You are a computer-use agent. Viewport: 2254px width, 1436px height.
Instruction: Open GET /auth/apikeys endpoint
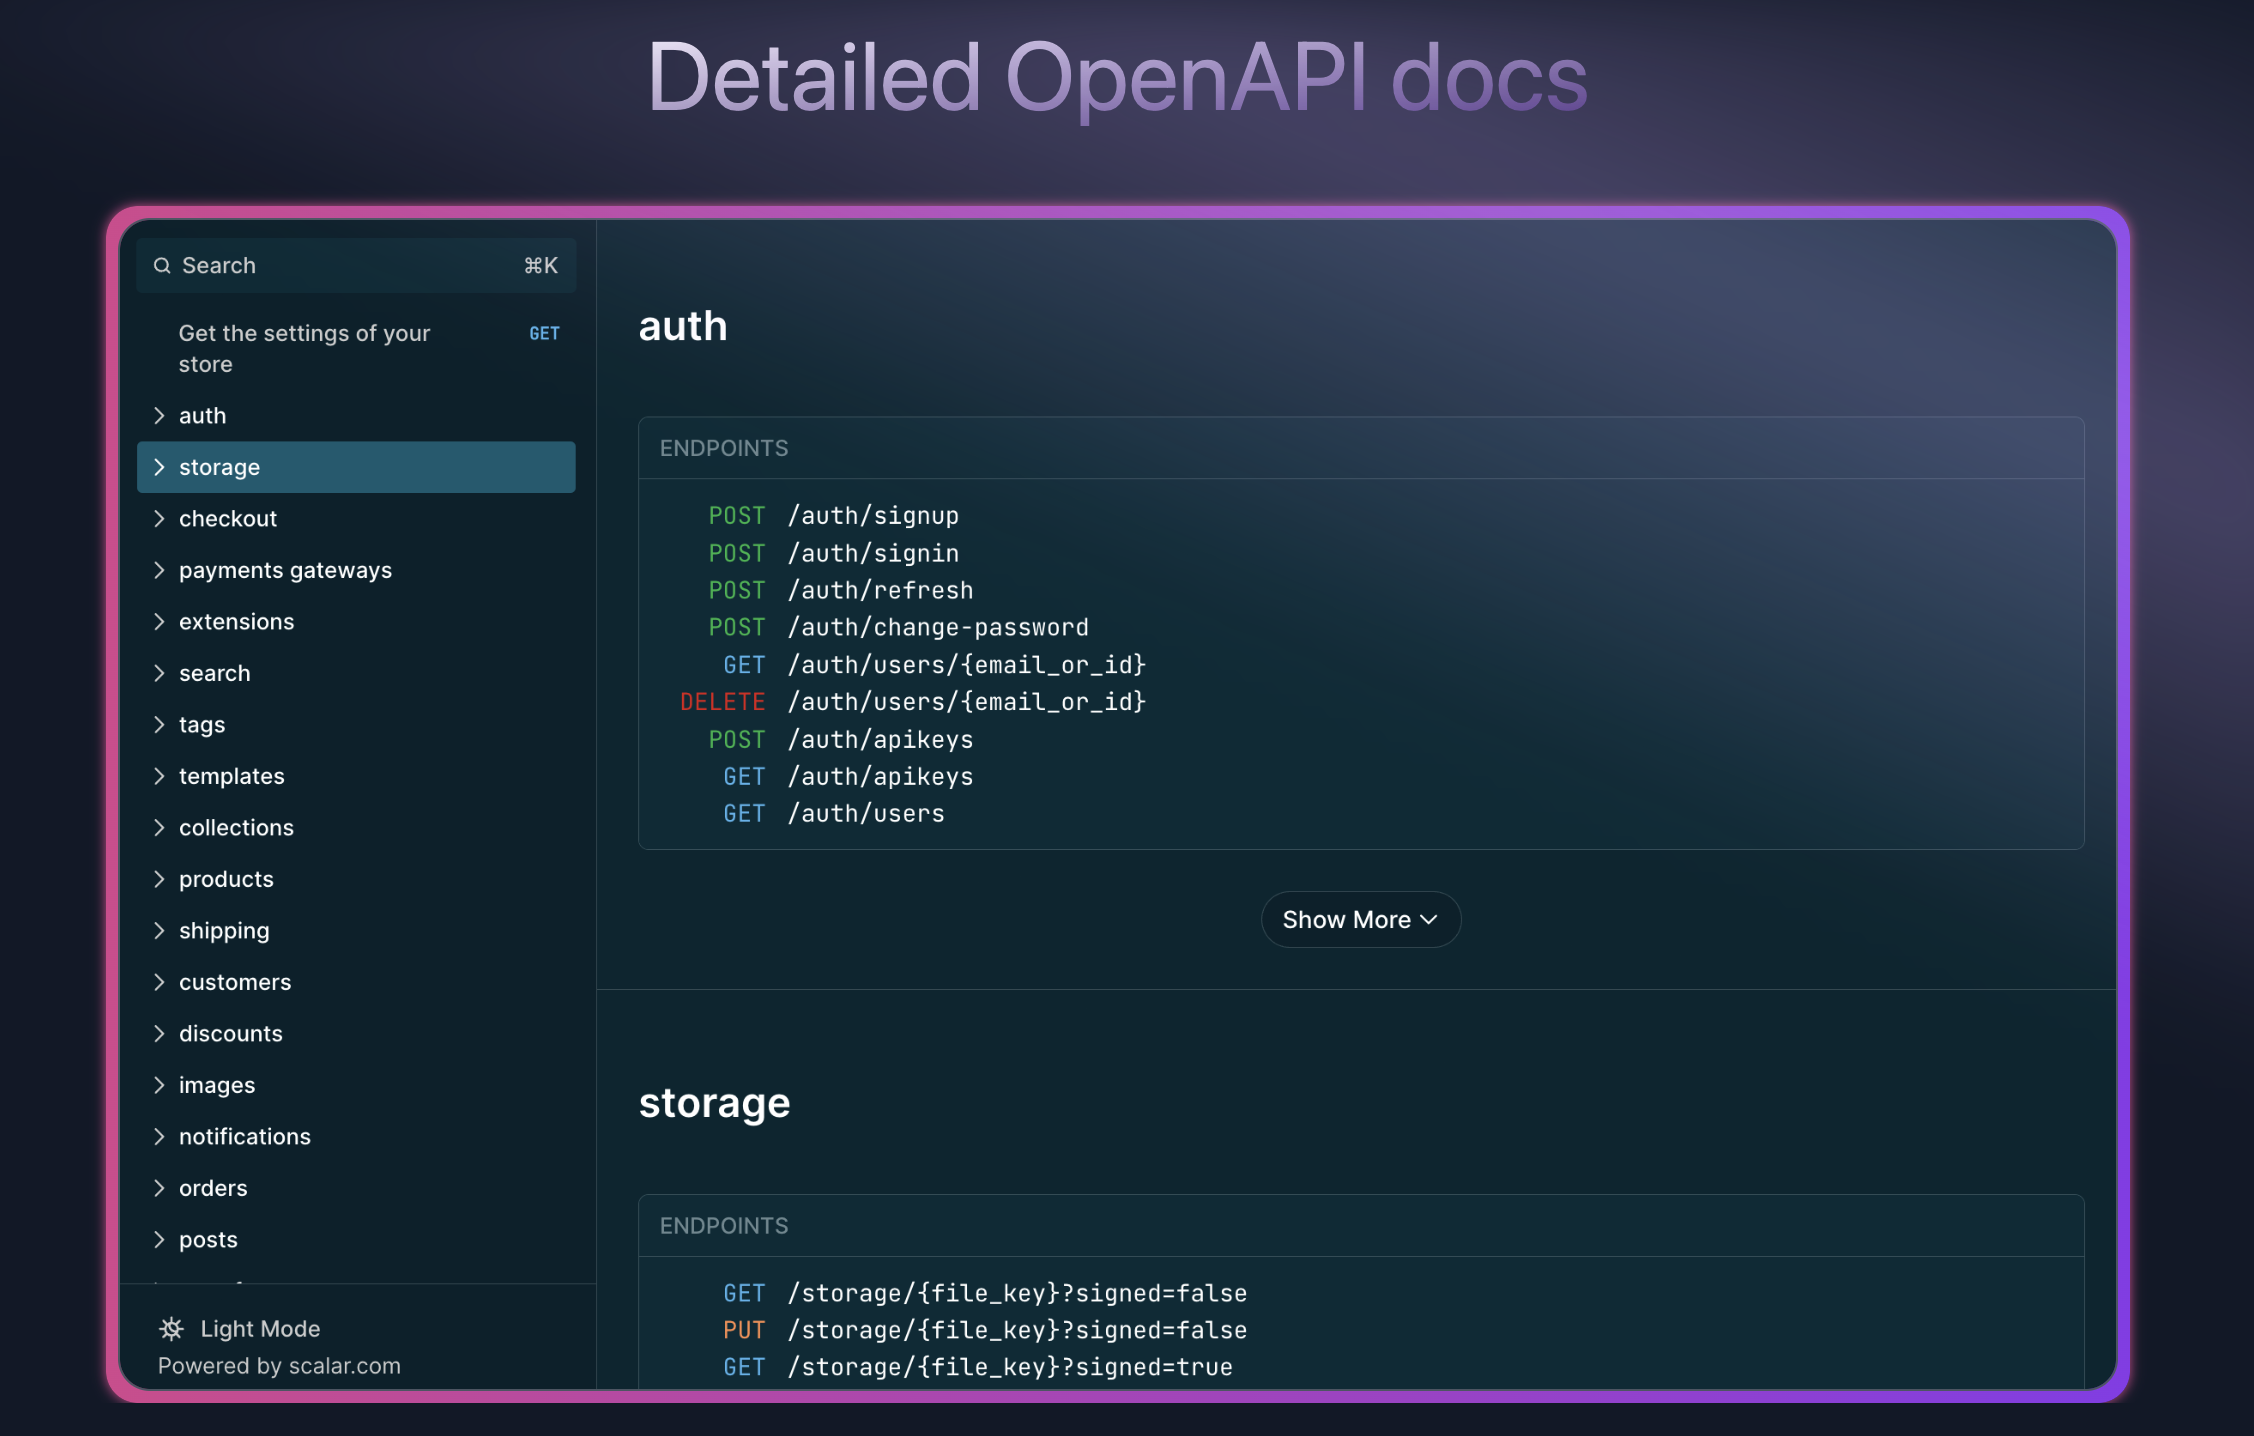coord(848,777)
